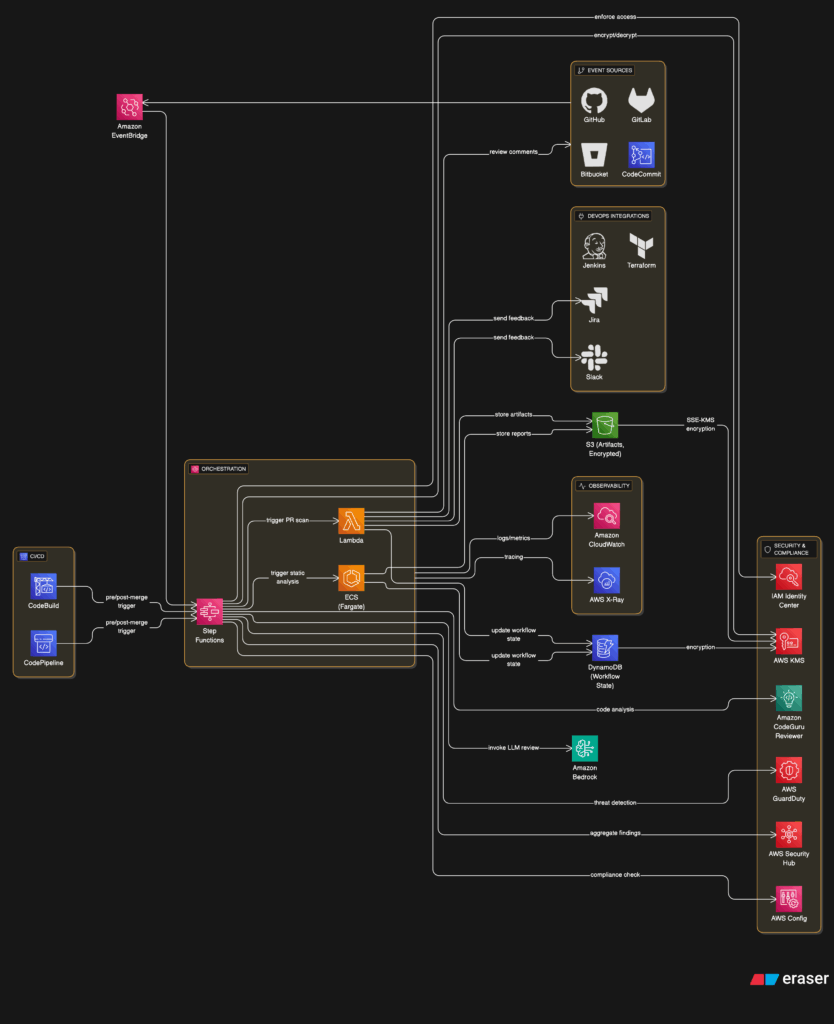
Task: Open the eraser logo link
Action: (x=789, y=979)
